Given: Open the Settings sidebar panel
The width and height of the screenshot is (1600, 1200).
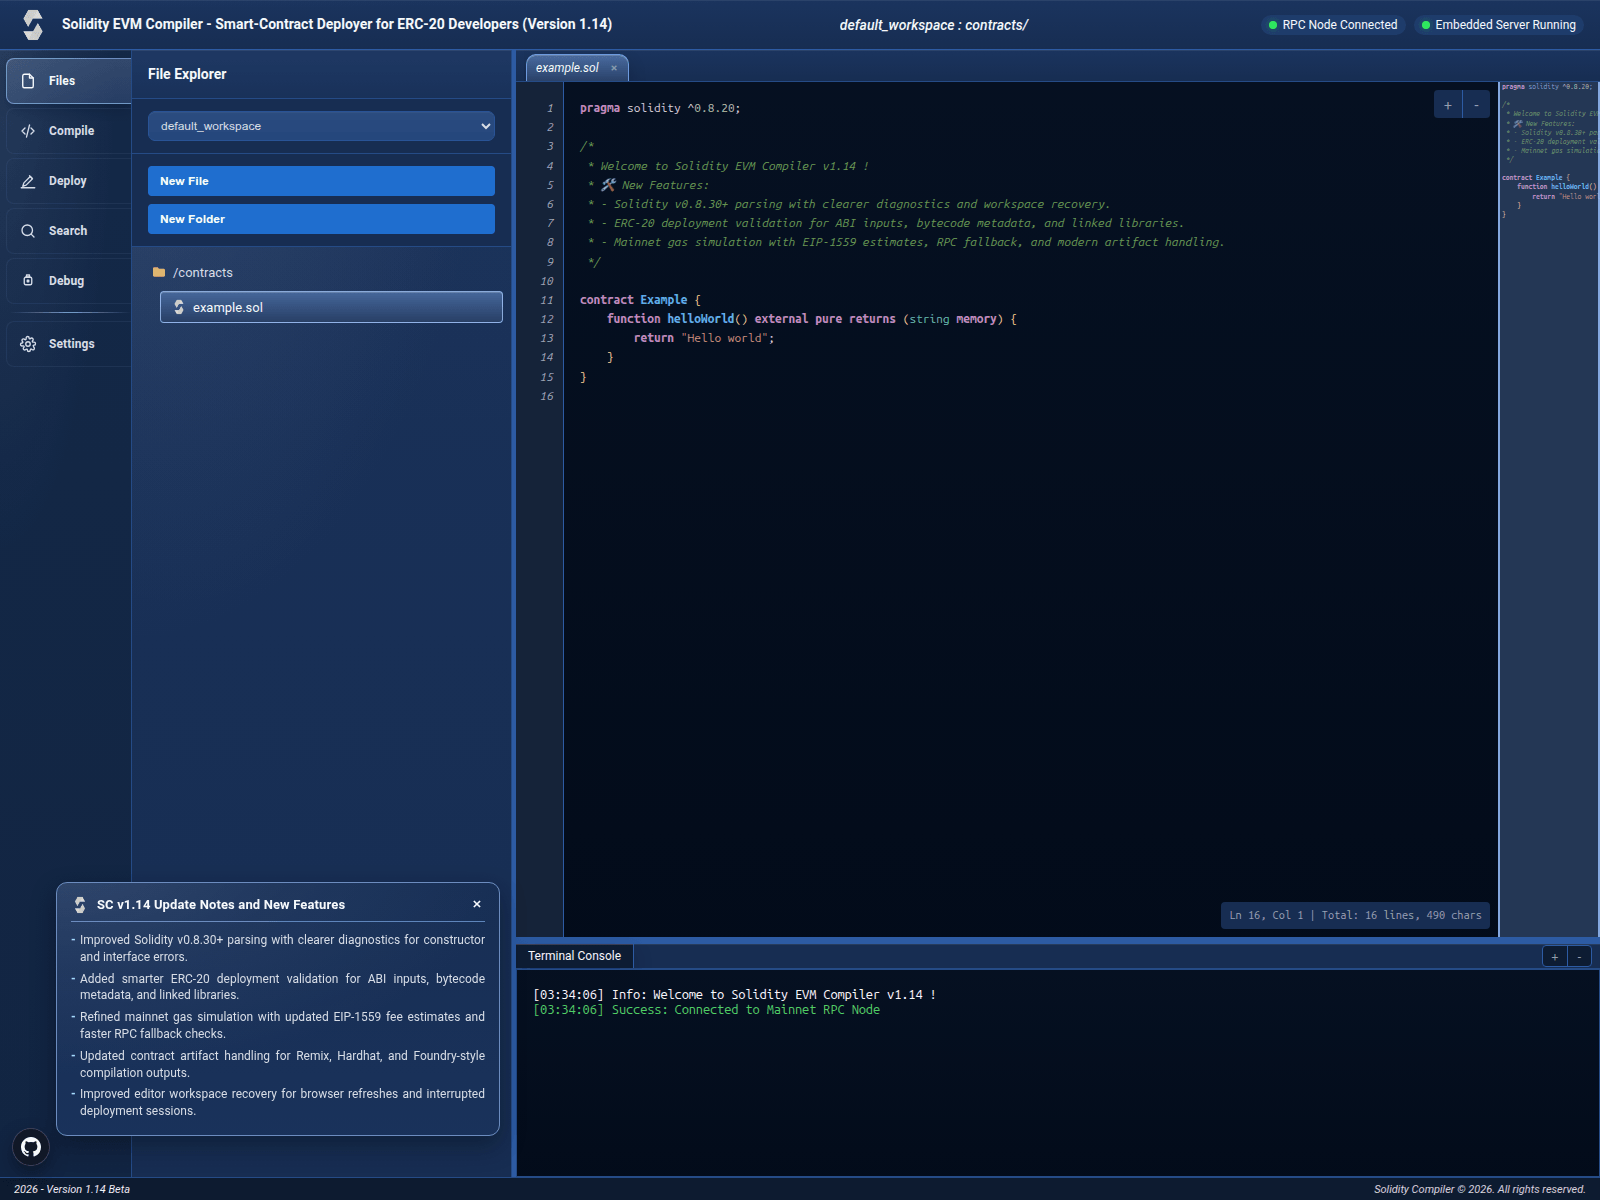Looking at the screenshot, I should coord(69,344).
